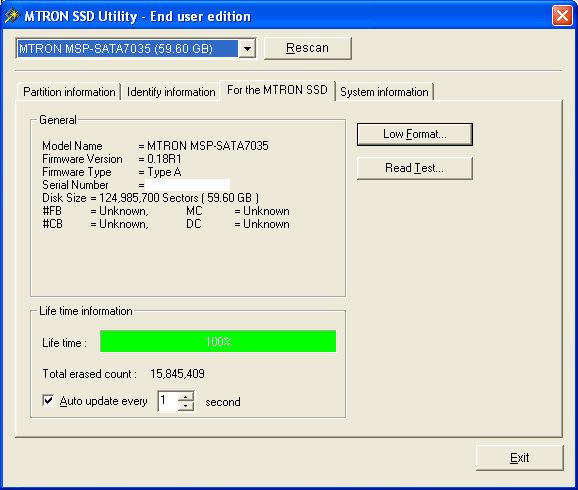Toggle the Auto update every checkbox
578x490 pixels.
[48, 400]
